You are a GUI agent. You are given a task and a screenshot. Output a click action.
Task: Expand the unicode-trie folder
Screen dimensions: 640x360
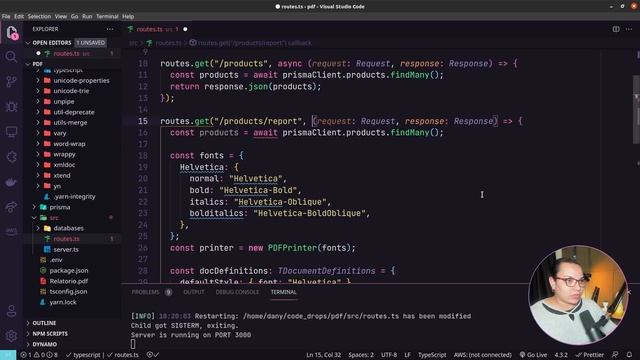pos(71,91)
